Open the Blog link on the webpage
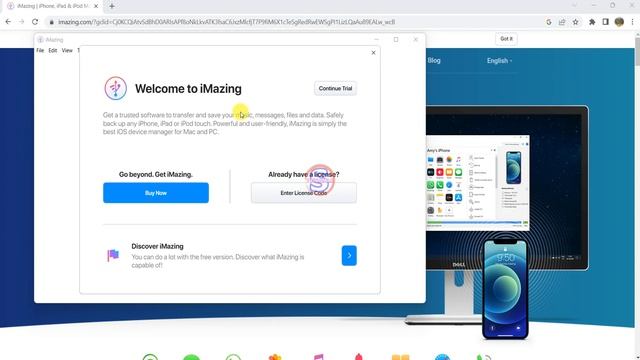Screen dimensions: 640x360 click(x=434, y=60)
